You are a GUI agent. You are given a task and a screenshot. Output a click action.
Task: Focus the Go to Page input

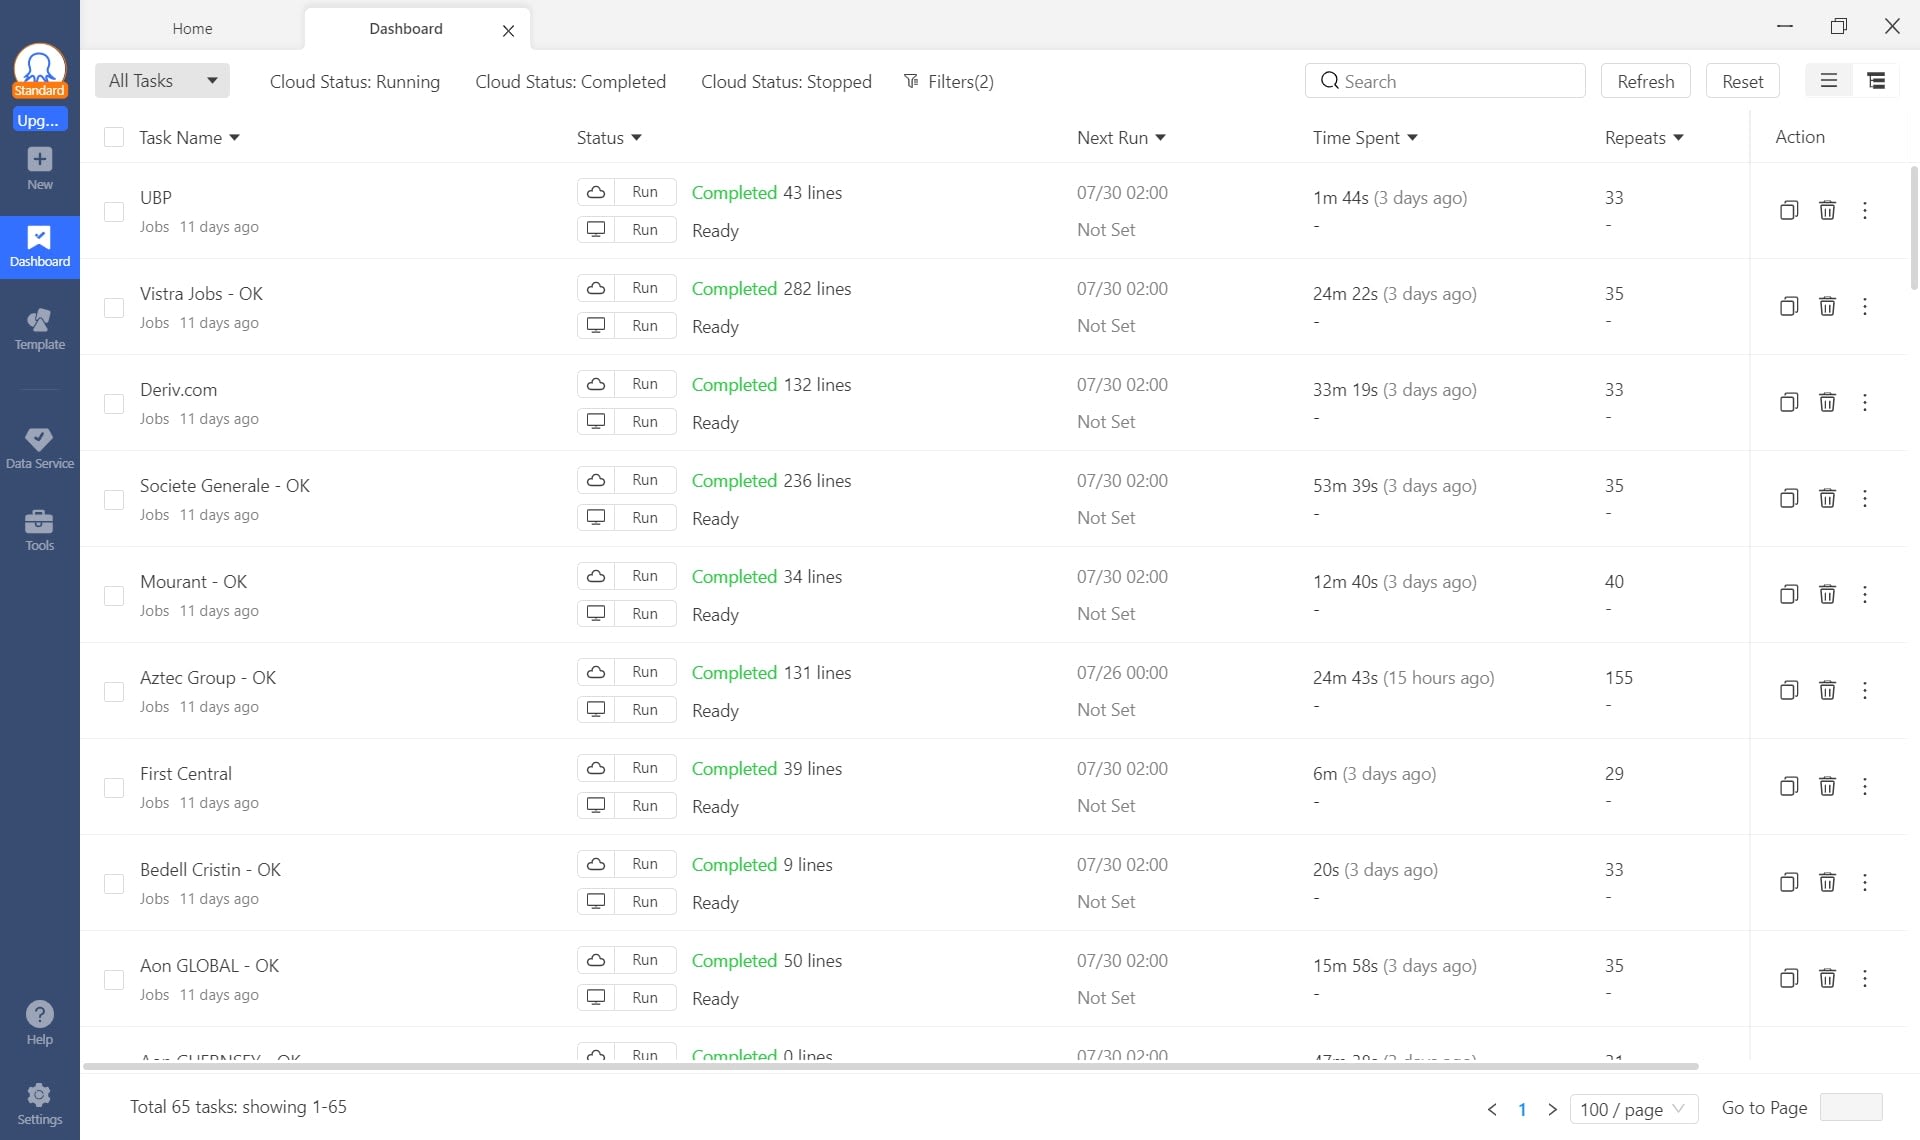[1851, 1107]
